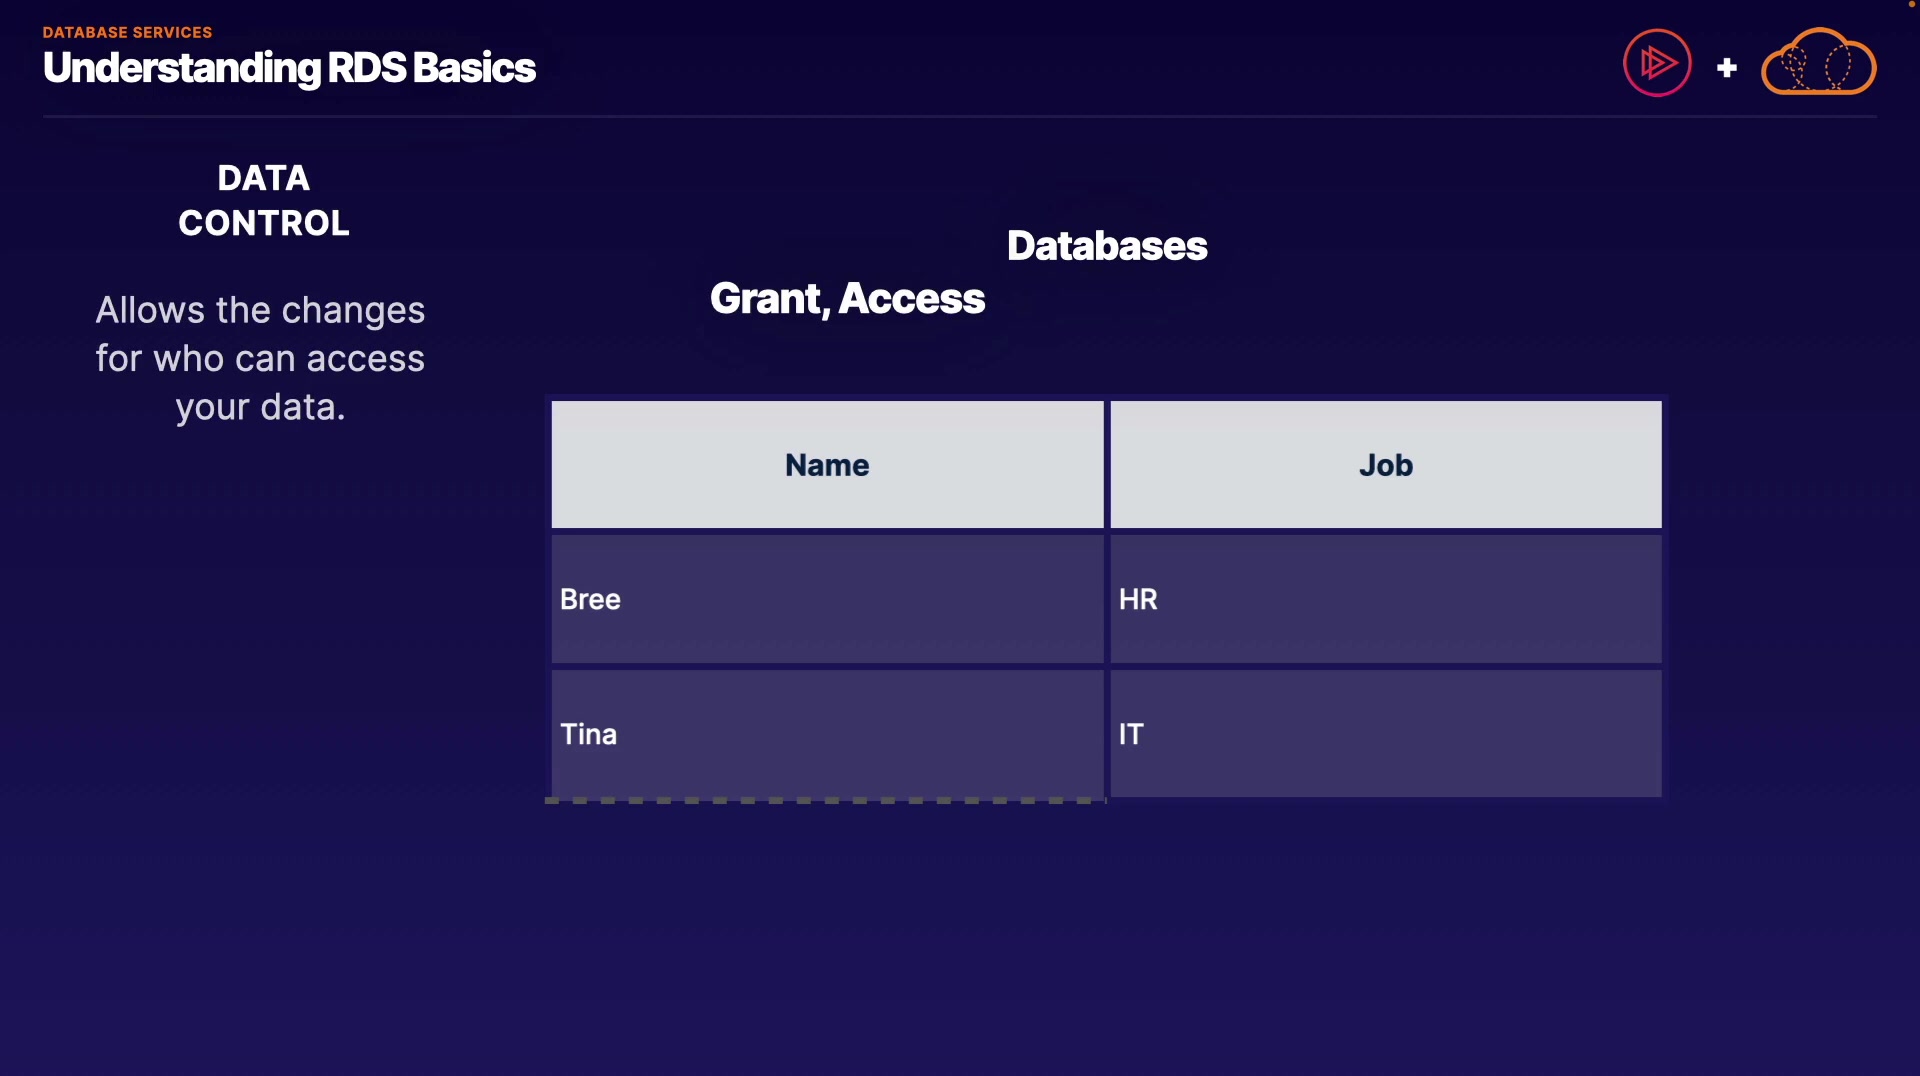Click the word Basics in the slide title
The image size is (1920, 1076).
pyautogui.click(x=474, y=68)
